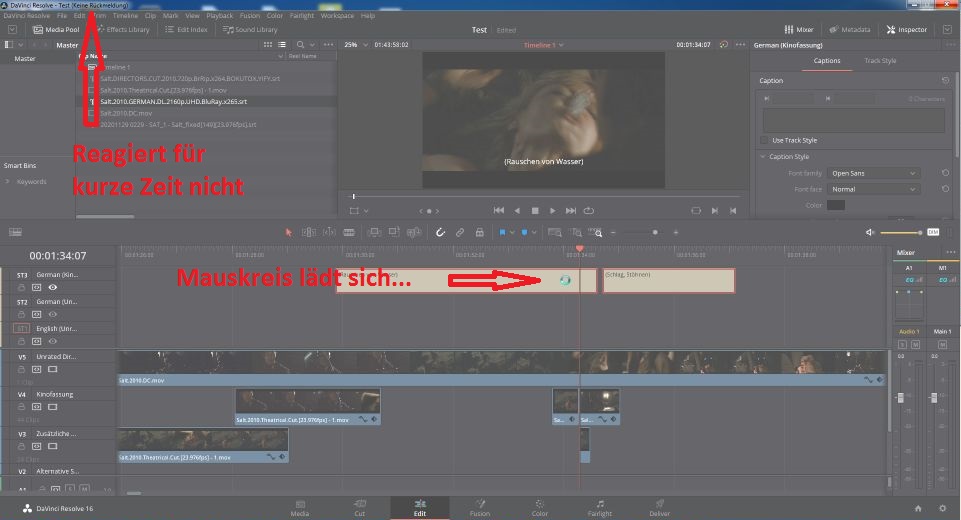
Task: Open the Playback menu
Action: tap(219, 15)
